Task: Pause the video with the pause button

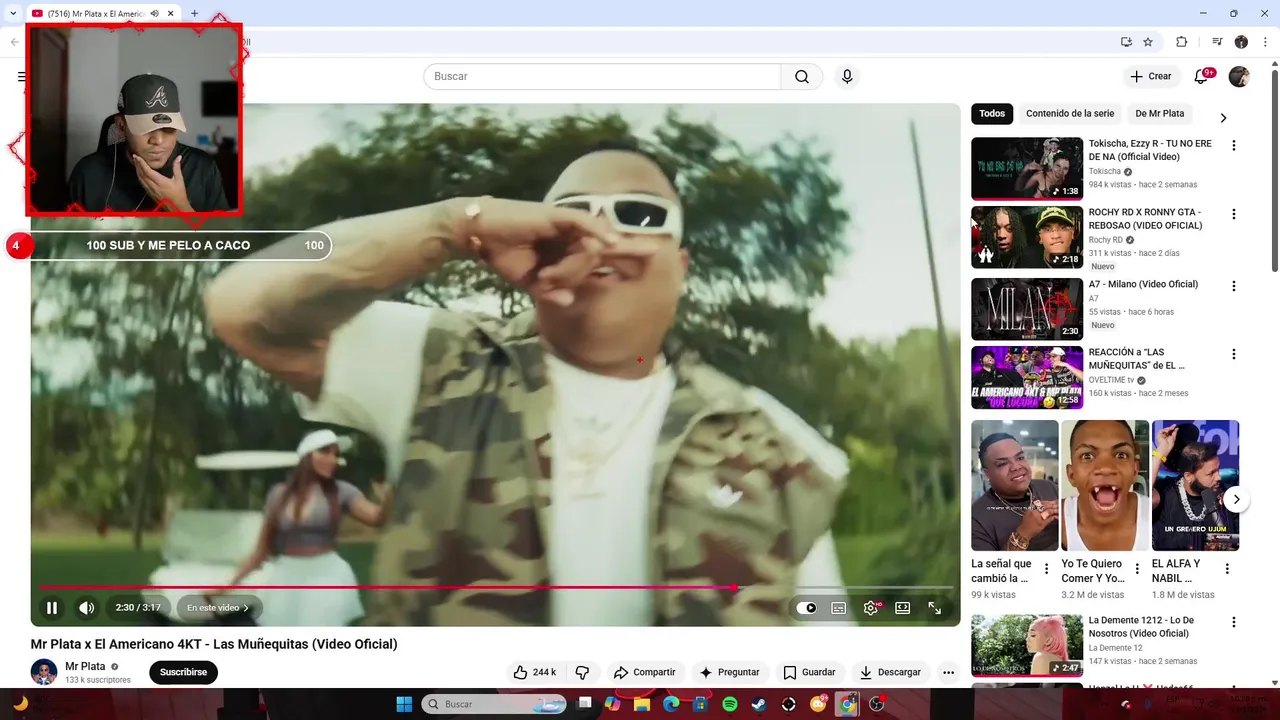Action: 52,608
